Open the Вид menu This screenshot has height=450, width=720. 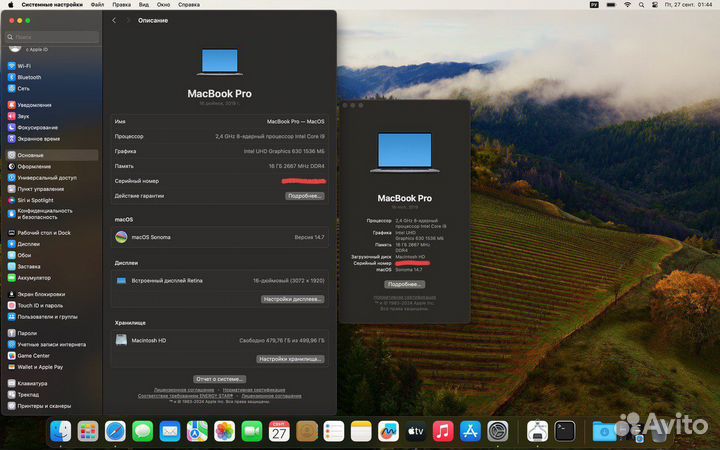point(144,5)
